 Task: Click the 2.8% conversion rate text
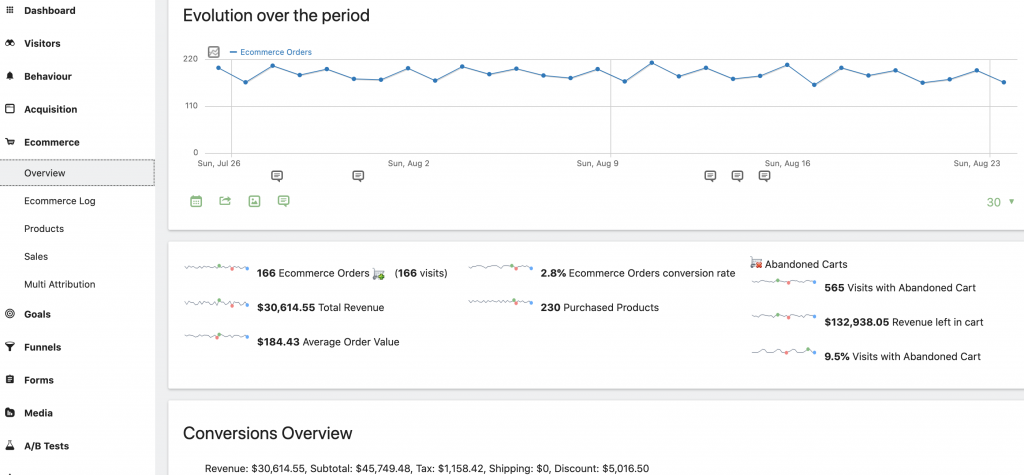[638, 273]
